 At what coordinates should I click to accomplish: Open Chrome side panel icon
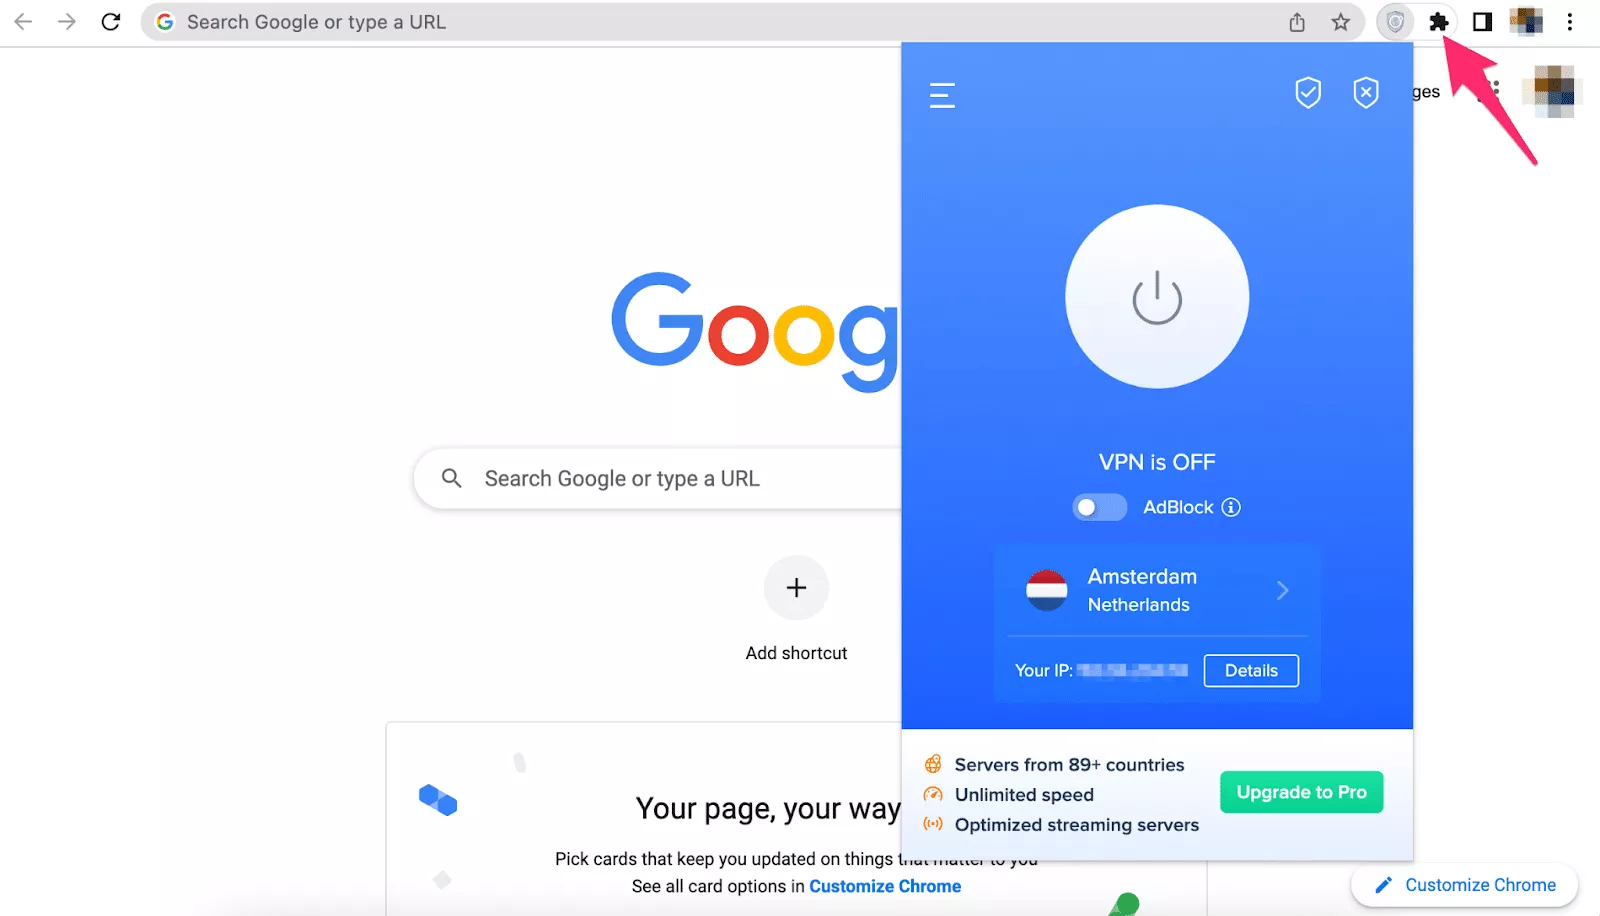(x=1482, y=22)
